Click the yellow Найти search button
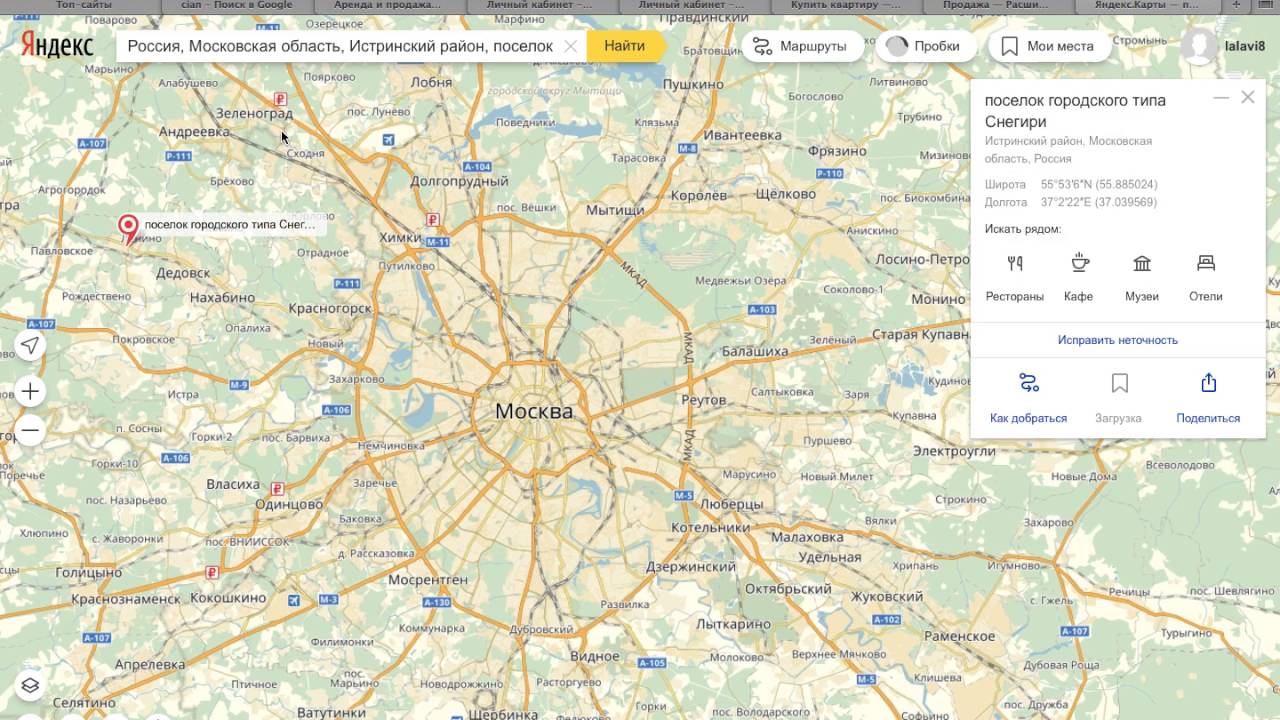Screen dimensions: 1280x720 pos(624,46)
